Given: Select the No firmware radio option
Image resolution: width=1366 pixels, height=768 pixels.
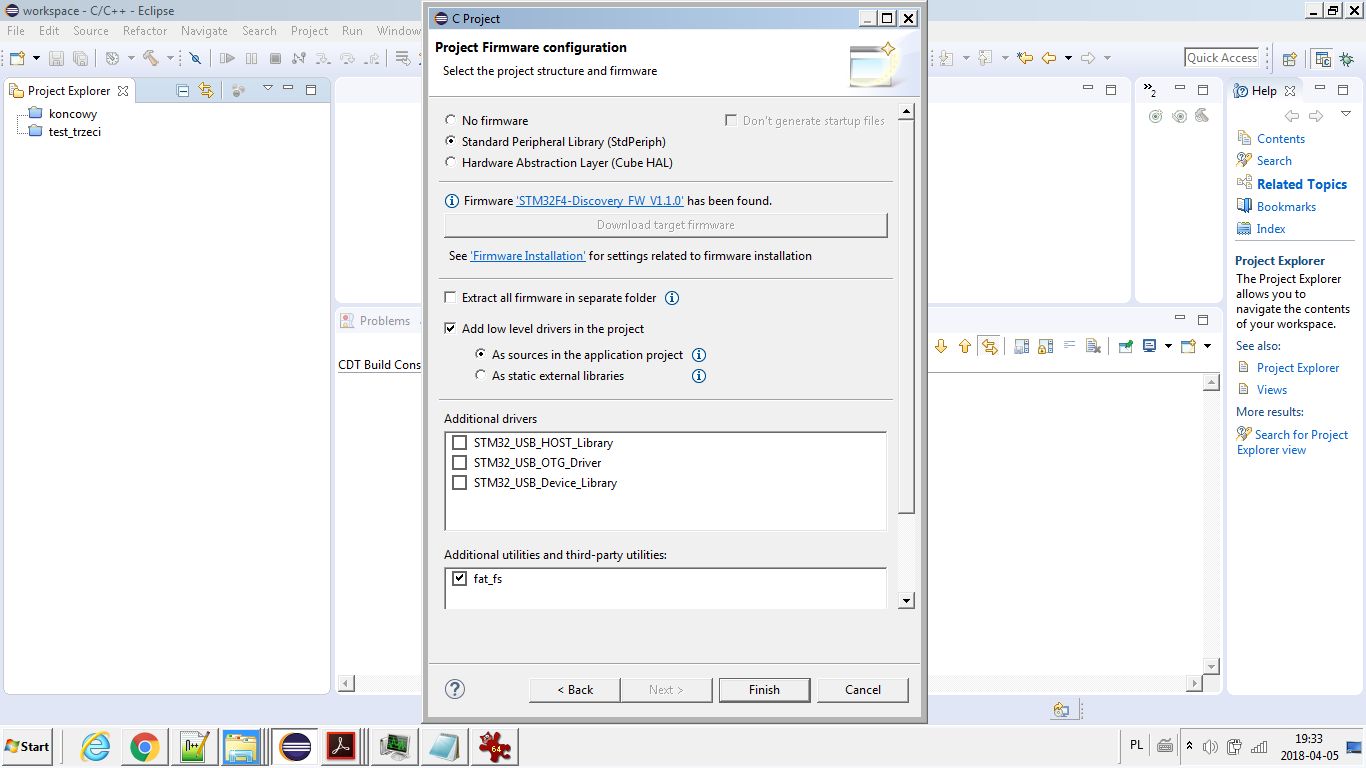Looking at the screenshot, I should (x=451, y=120).
